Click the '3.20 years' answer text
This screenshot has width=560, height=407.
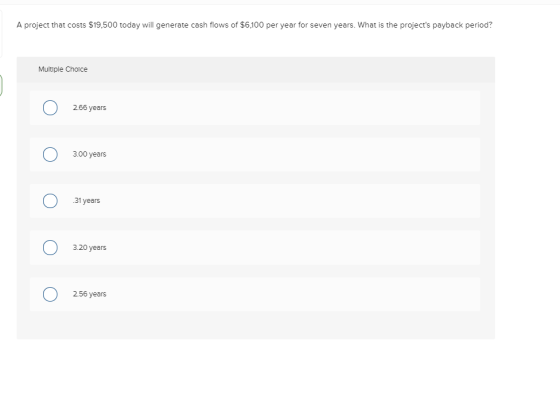89,247
